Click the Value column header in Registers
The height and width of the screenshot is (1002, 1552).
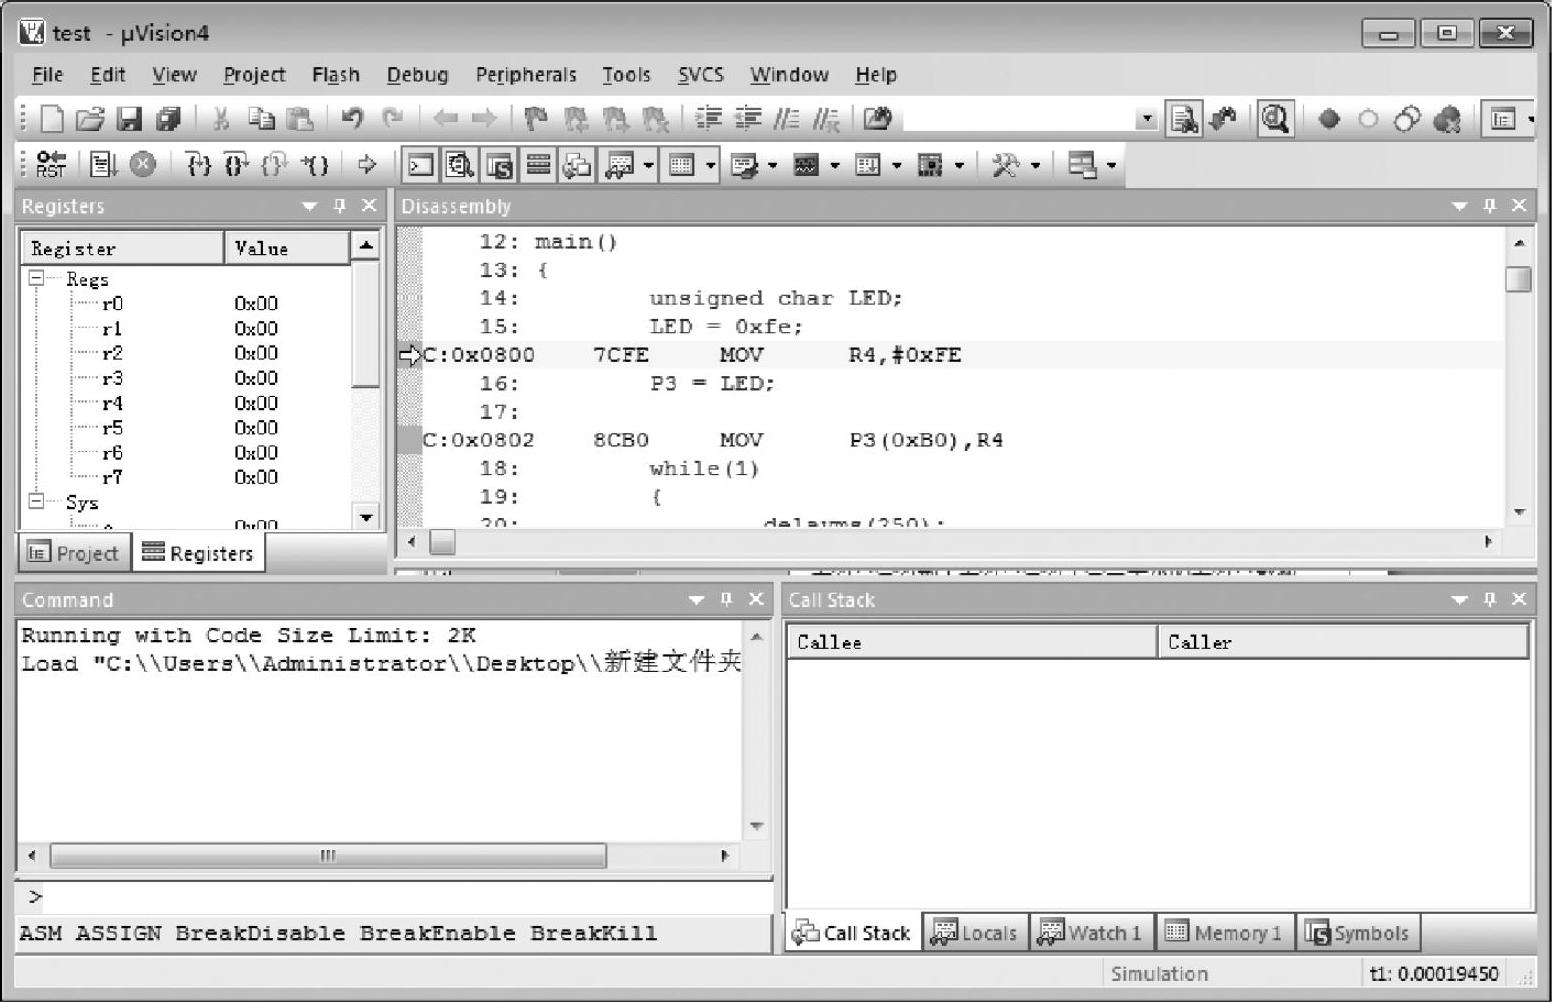coord(287,248)
